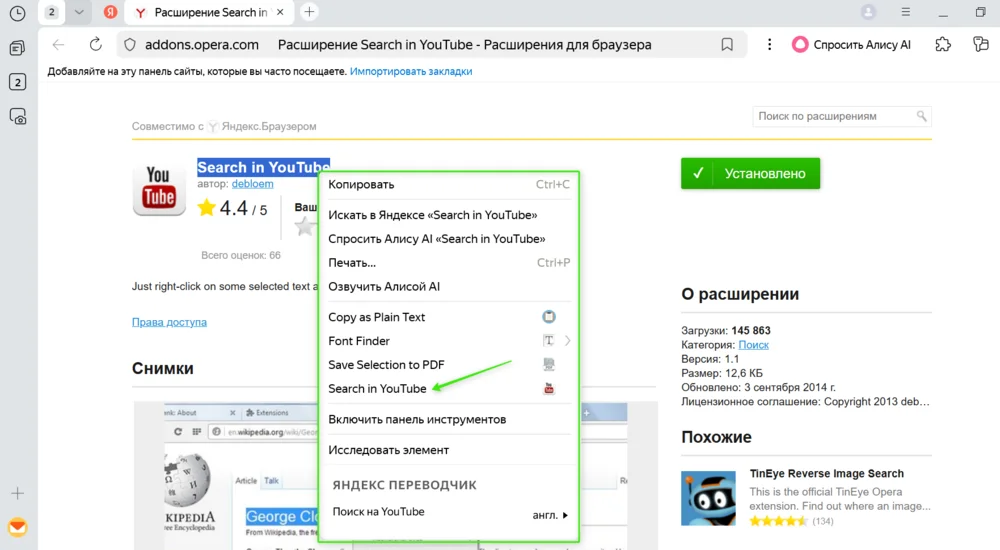Image resolution: width=1000 pixels, height=550 pixels.
Task: Click the 'Размер: 12,6 КБ' text
Action: [721, 373]
